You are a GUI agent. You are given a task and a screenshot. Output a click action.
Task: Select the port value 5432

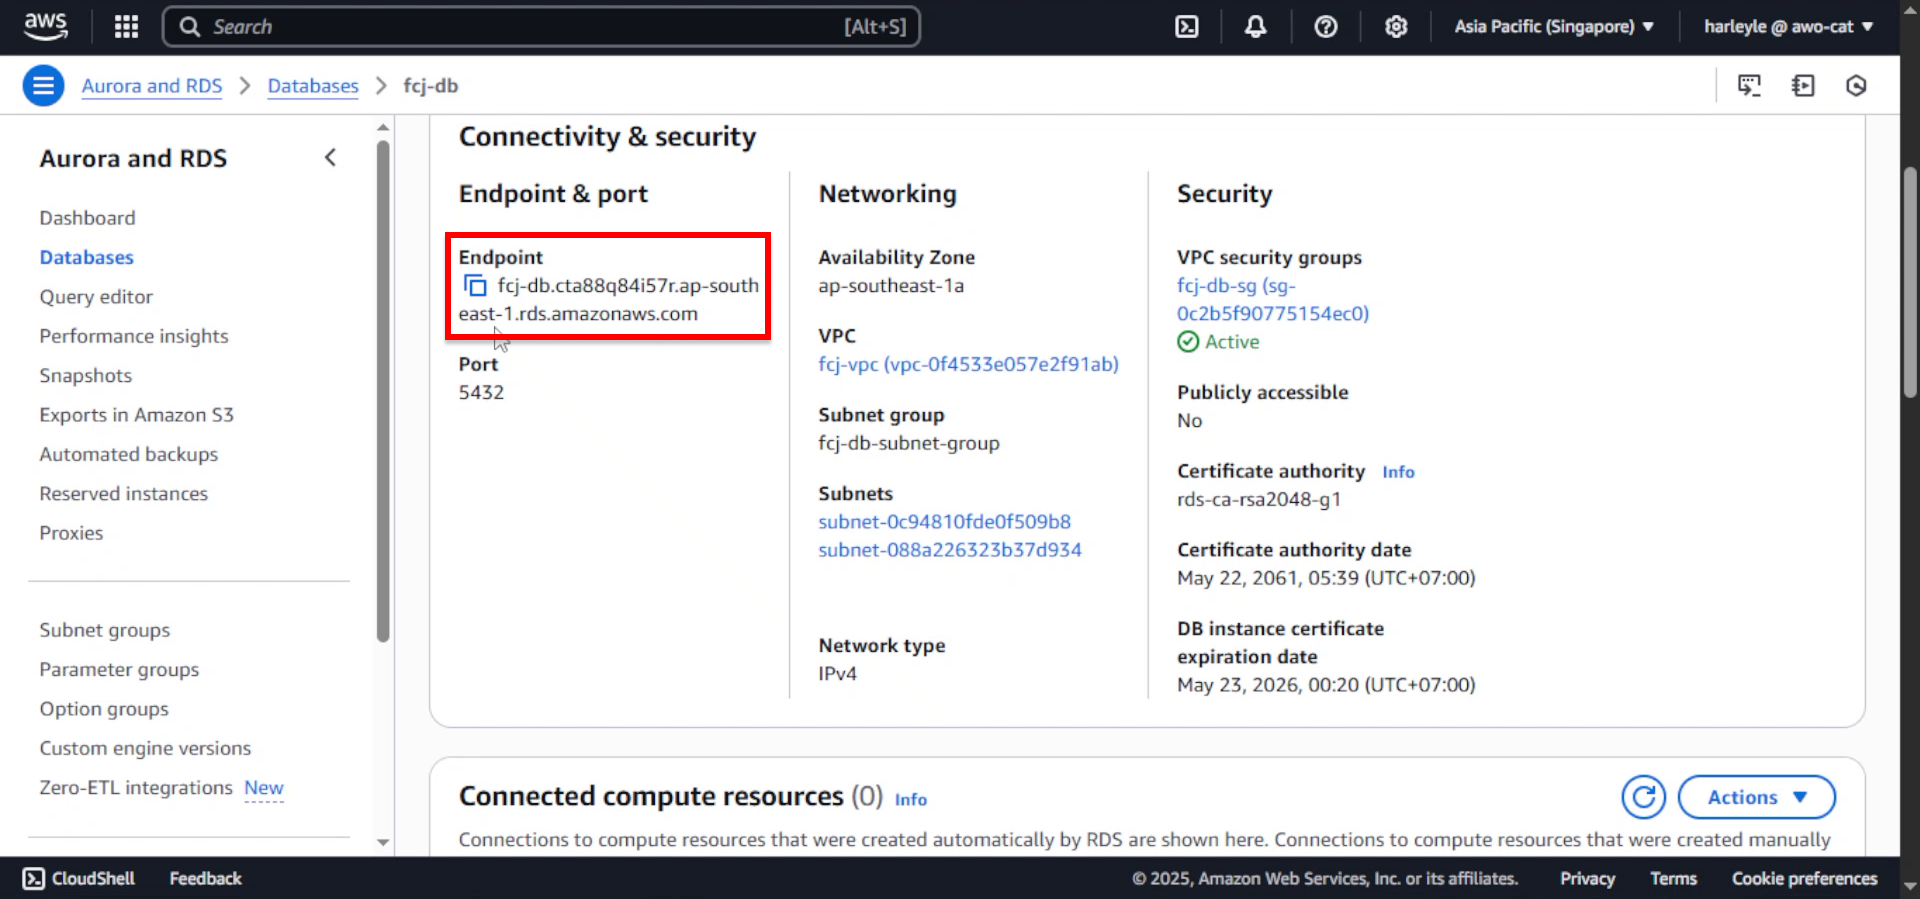coord(481,393)
